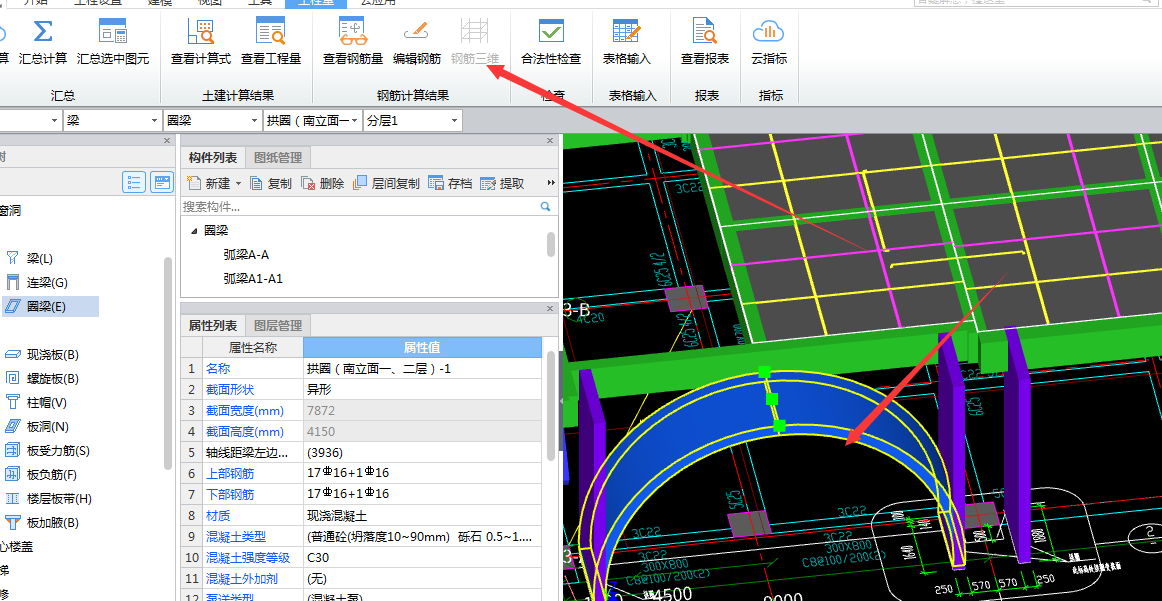Viewport: 1162px width, 601px height.
Task: Click the 搜索构件 search field
Action: (359, 207)
